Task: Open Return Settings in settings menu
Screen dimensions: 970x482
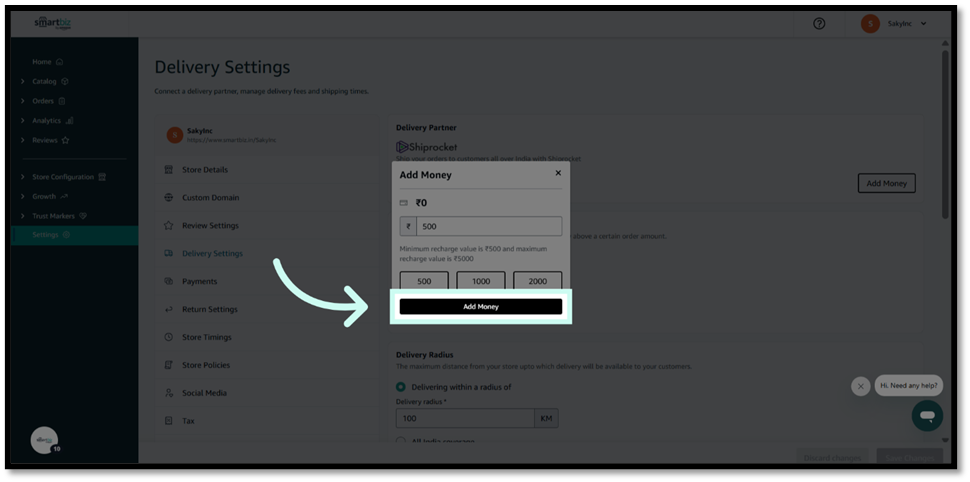Action: click(209, 310)
